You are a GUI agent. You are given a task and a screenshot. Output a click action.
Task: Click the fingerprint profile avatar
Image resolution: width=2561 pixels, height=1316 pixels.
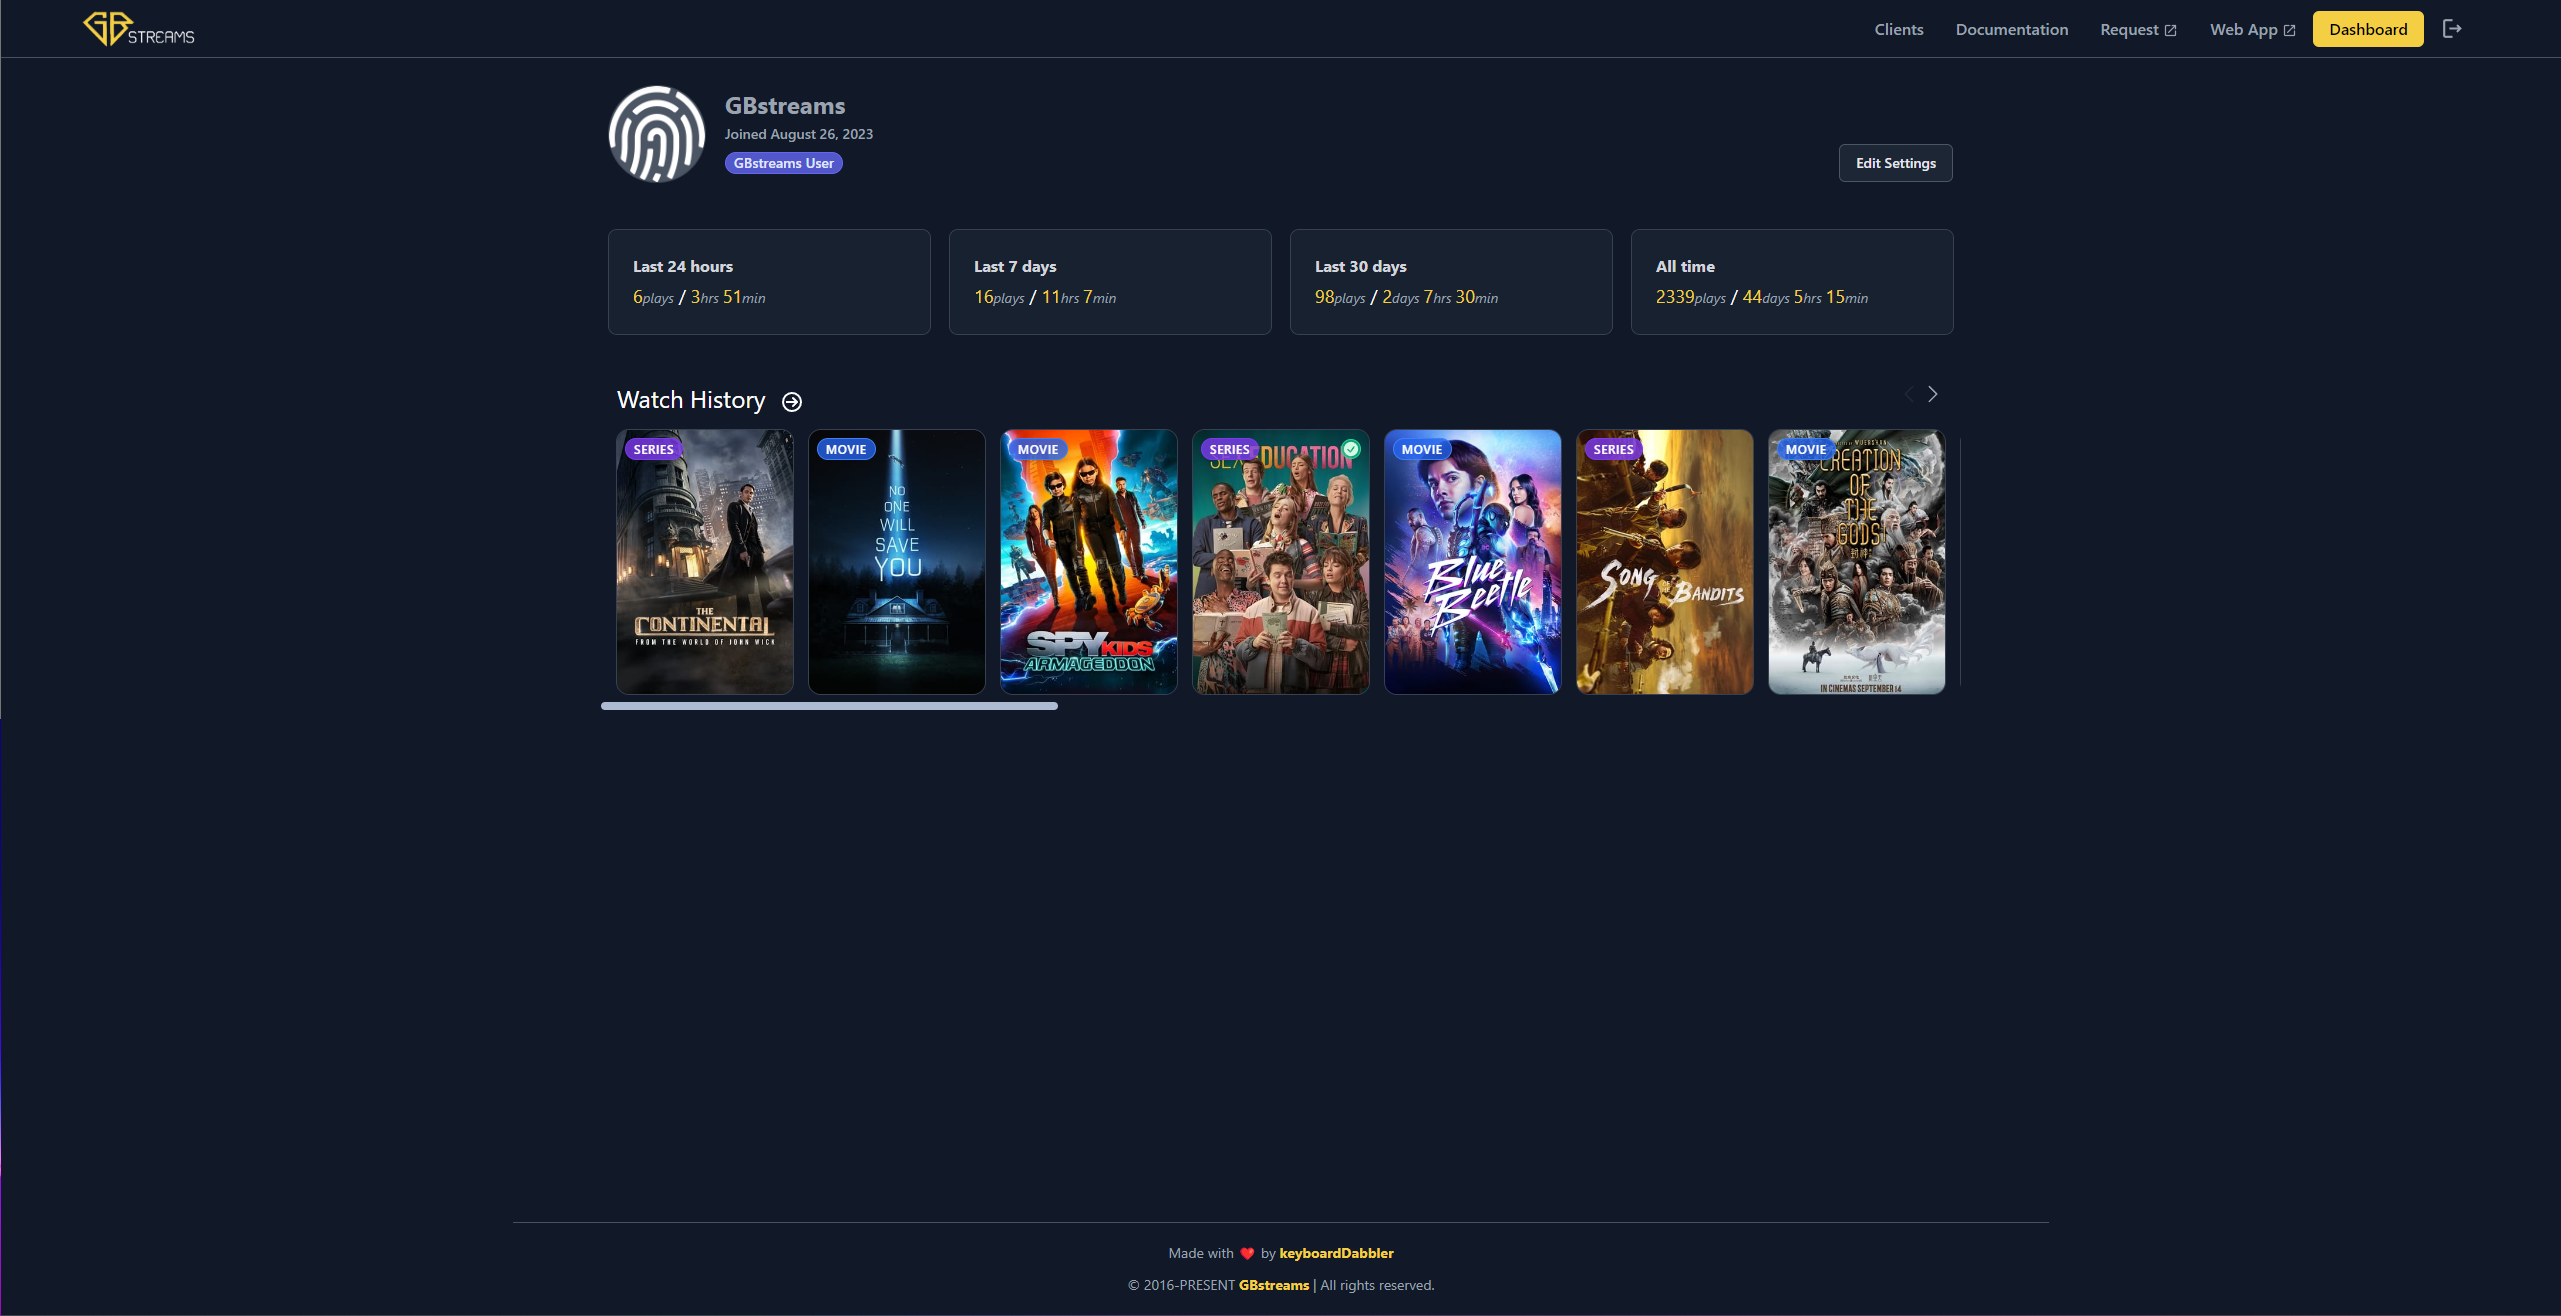coord(657,134)
